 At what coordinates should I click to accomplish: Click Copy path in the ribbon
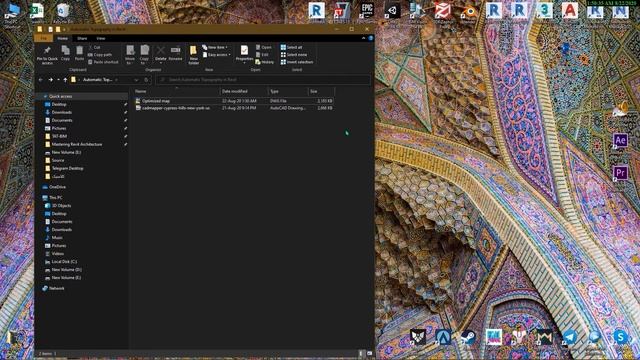[x=100, y=55]
